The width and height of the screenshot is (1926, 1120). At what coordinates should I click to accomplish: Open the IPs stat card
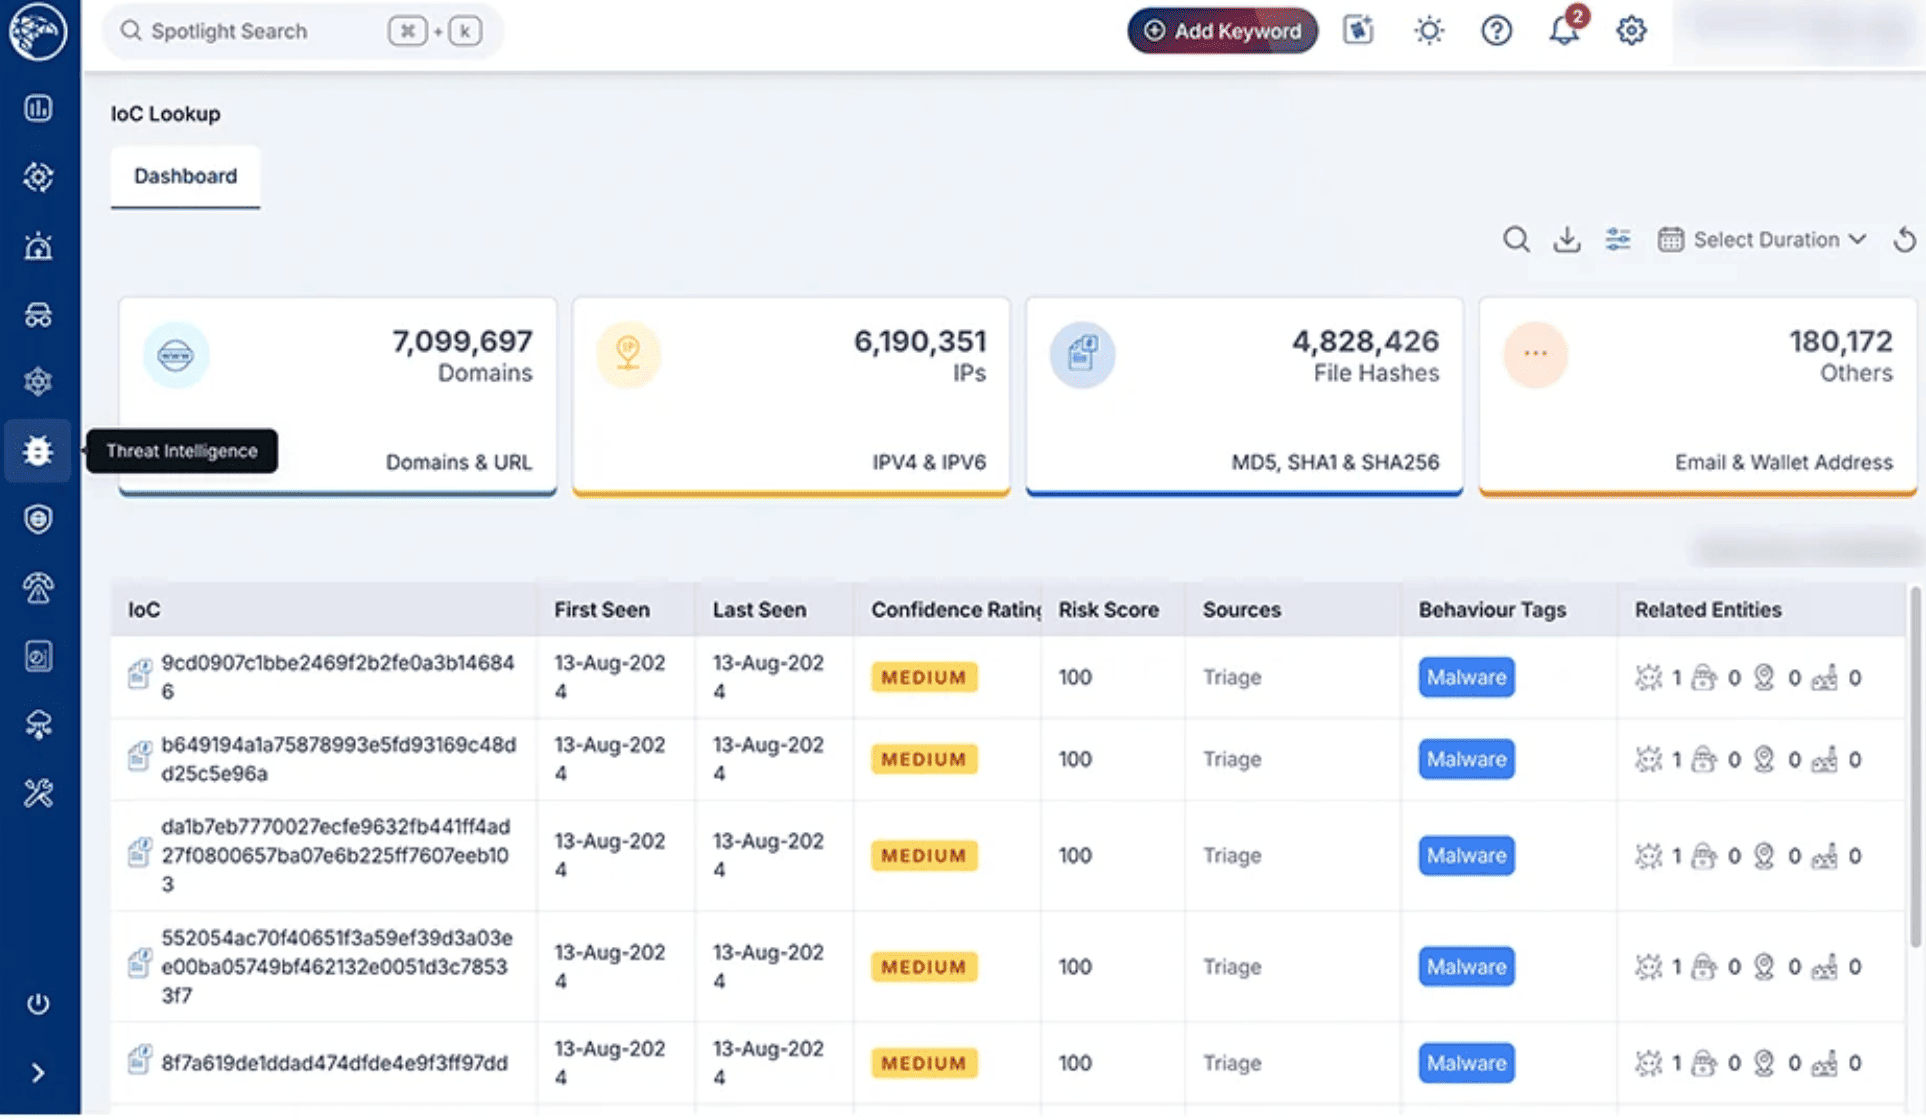(x=791, y=396)
